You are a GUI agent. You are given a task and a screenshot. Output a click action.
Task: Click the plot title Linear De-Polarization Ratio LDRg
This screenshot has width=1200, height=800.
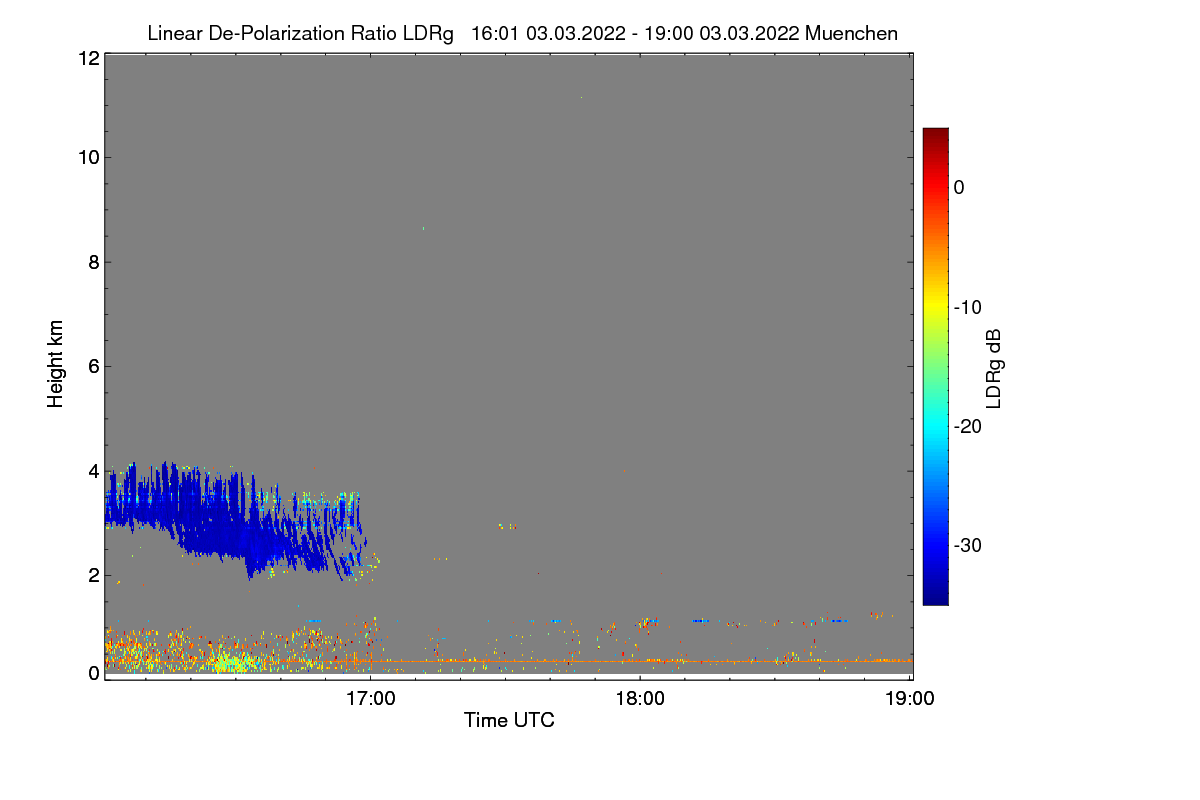(300, 33)
